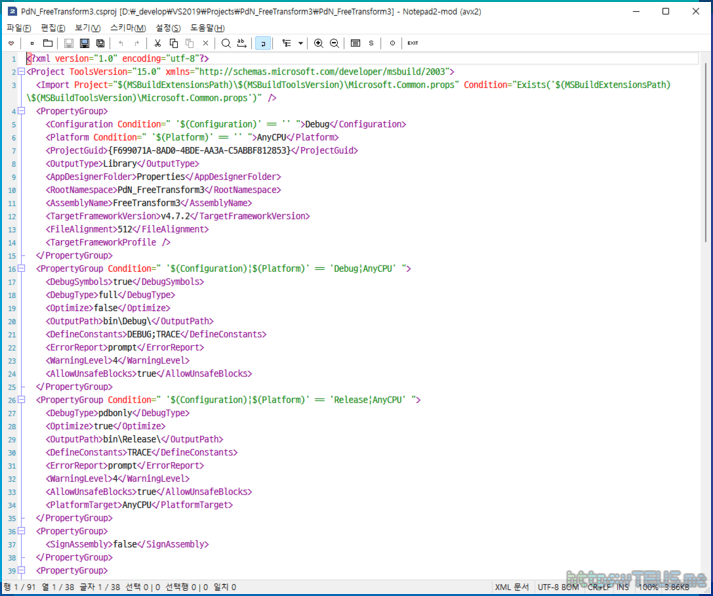The image size is (713, 596).
Task: Click the small circle toolbar icon
Action: pyautogui.click(x=392, y=43)
